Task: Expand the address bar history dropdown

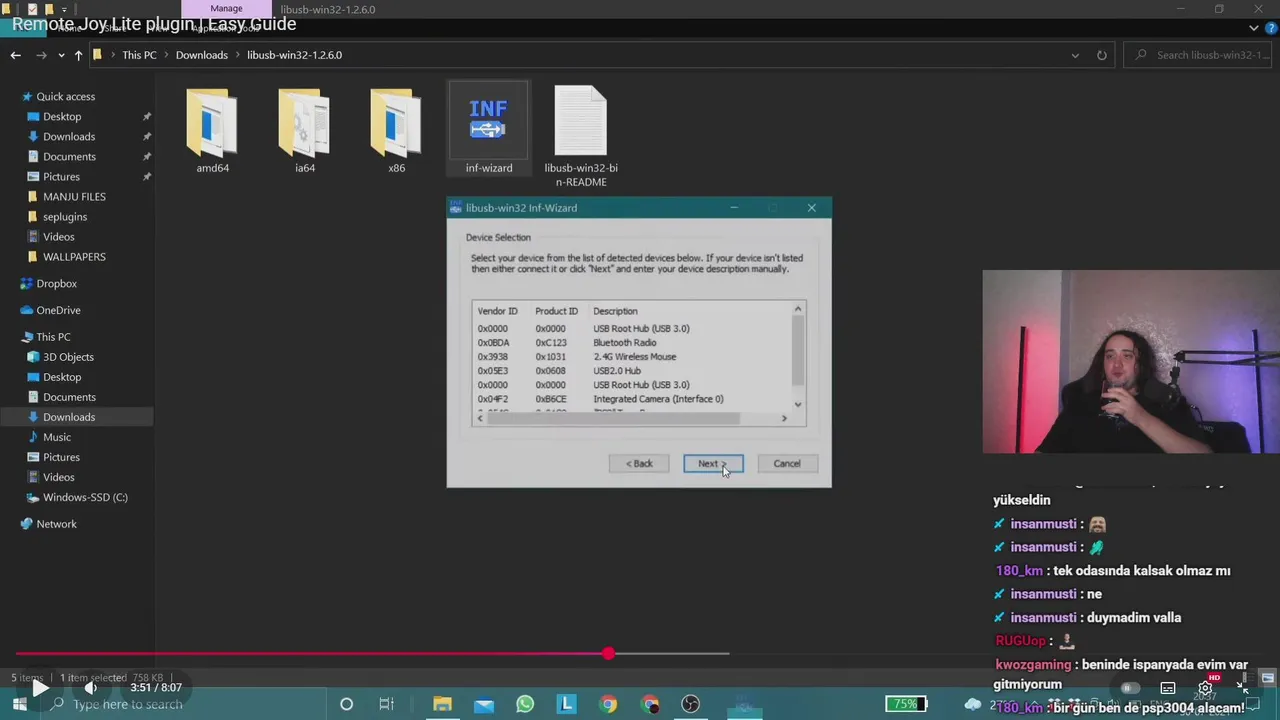Action: tap(1075, 55)
